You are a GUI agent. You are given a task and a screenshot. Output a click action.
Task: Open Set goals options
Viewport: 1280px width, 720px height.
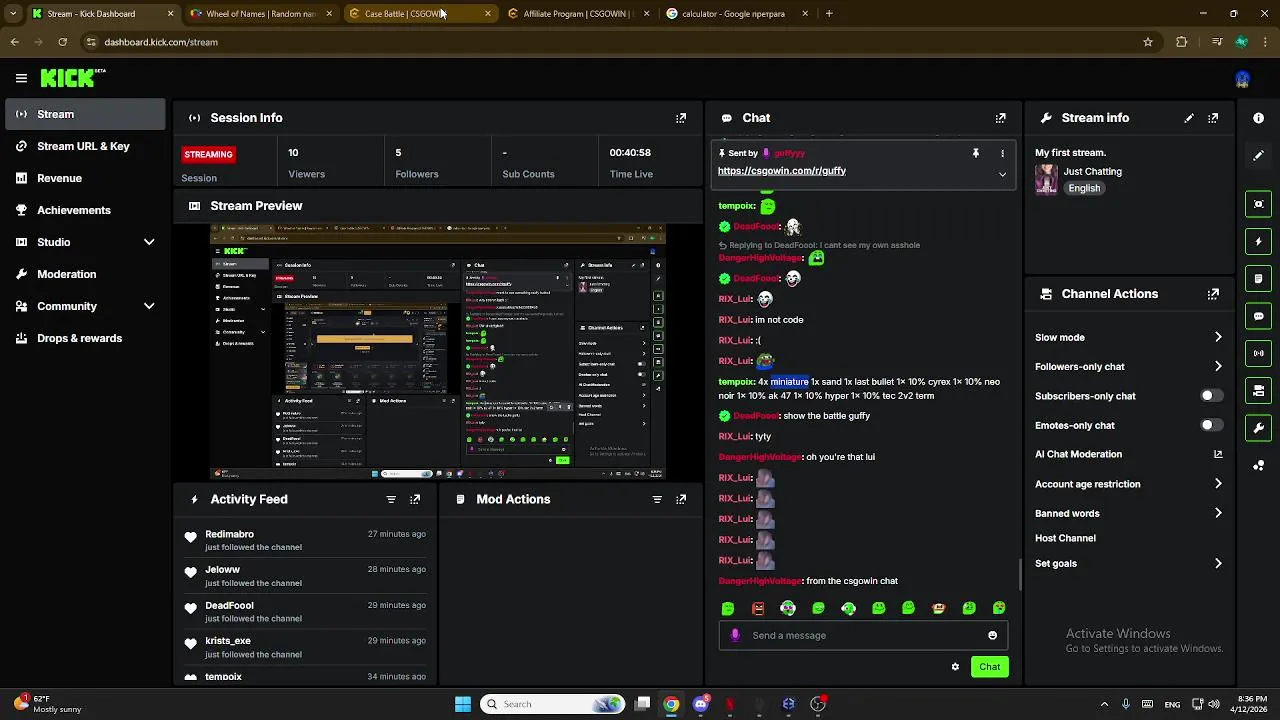(x=1128, y=563)
